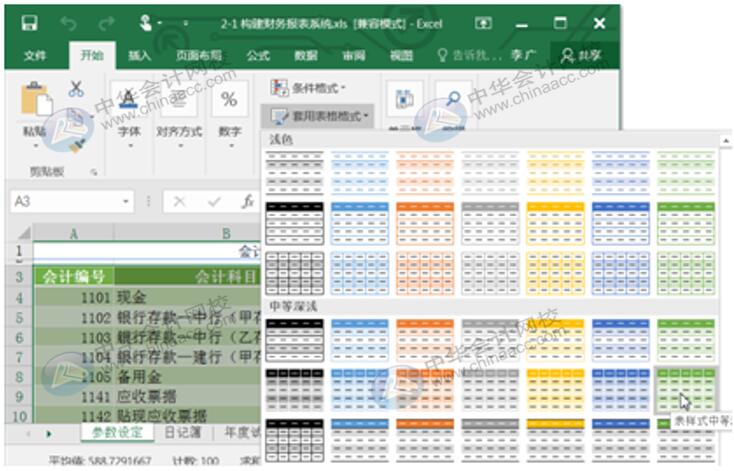The width and height of the screenshot is (734, 471).
Task: Expand the Name Box dropdown arrow
Action: click(125, 202)
